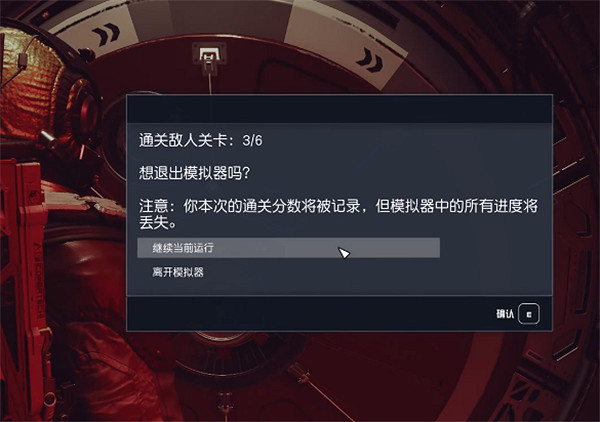Click the gold foil astronaut helmet
Viewport: 600px width, 422px height.
(x=31, y=82)
